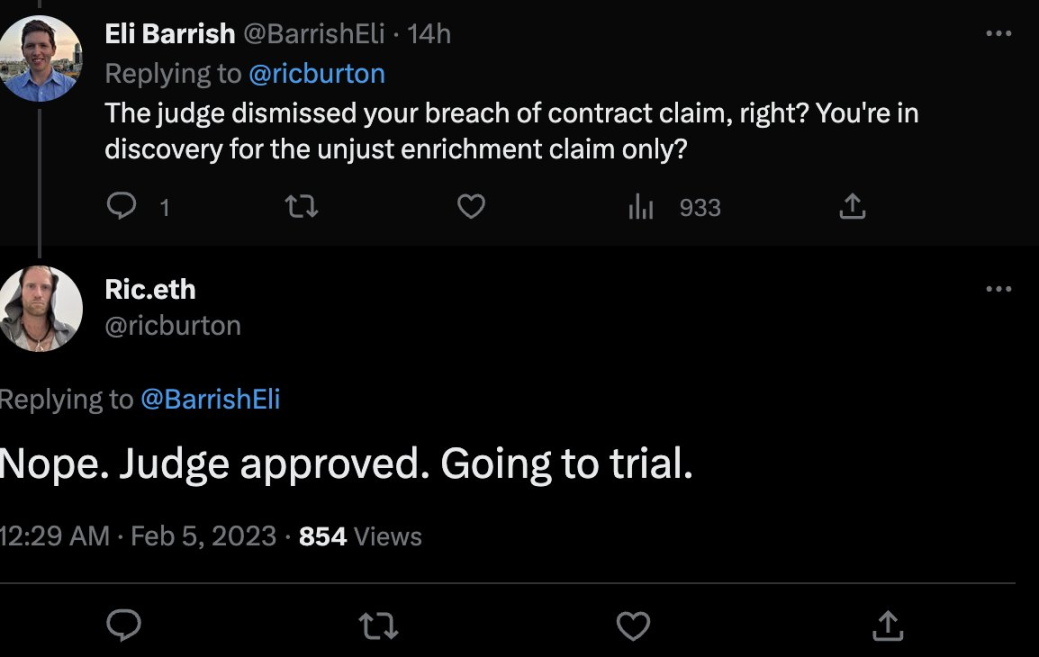Click the 854 Views count
Image resolution: width=1039 pixels, height=657 pixels.
click(360, 536)
